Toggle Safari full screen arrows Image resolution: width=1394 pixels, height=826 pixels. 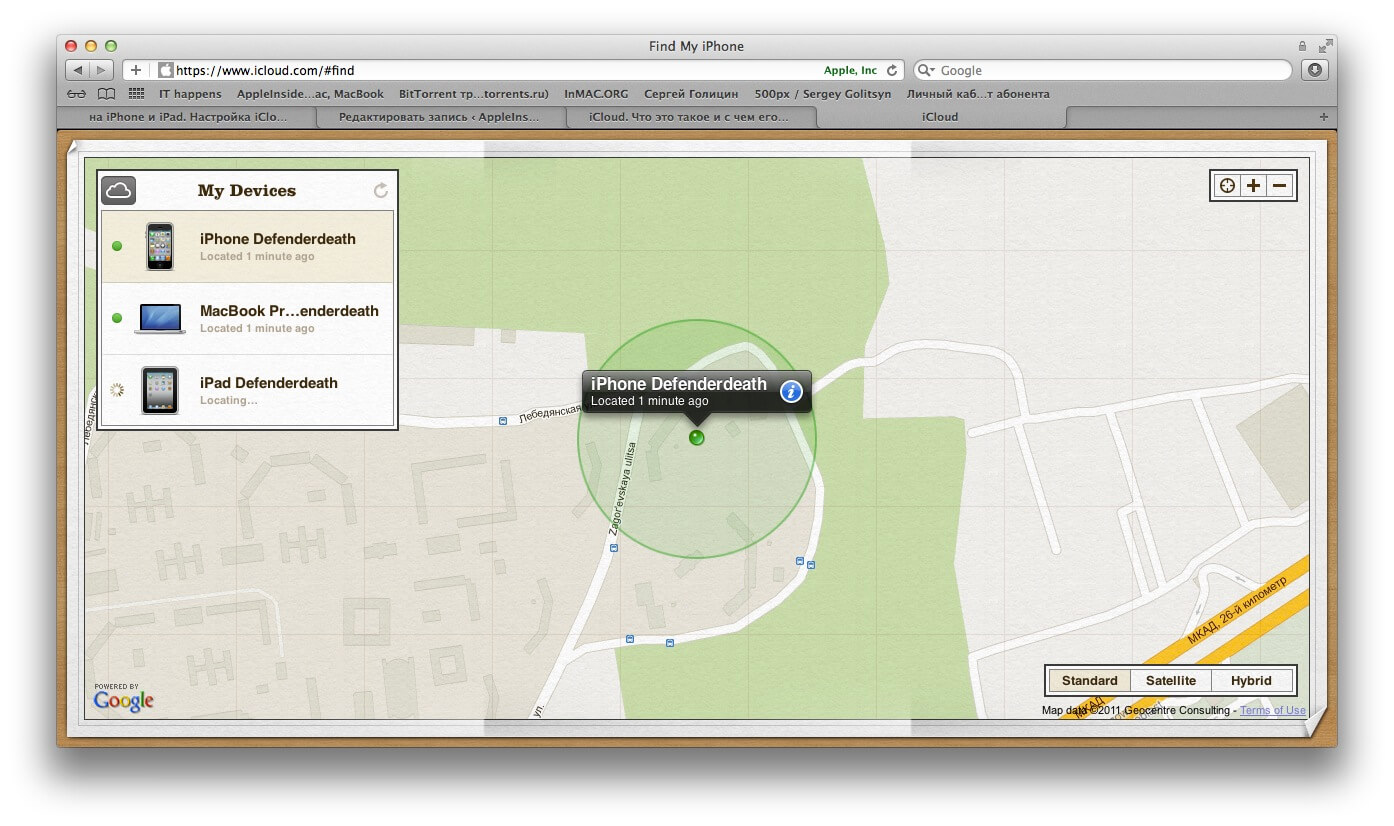tap(1325, 46)
